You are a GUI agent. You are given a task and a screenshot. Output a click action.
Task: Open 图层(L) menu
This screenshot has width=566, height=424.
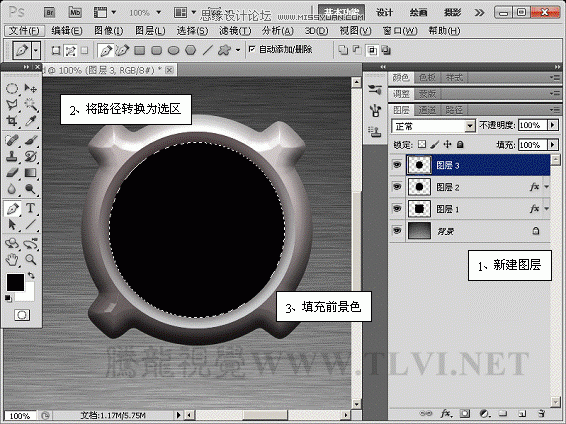[x=150, y=31]
